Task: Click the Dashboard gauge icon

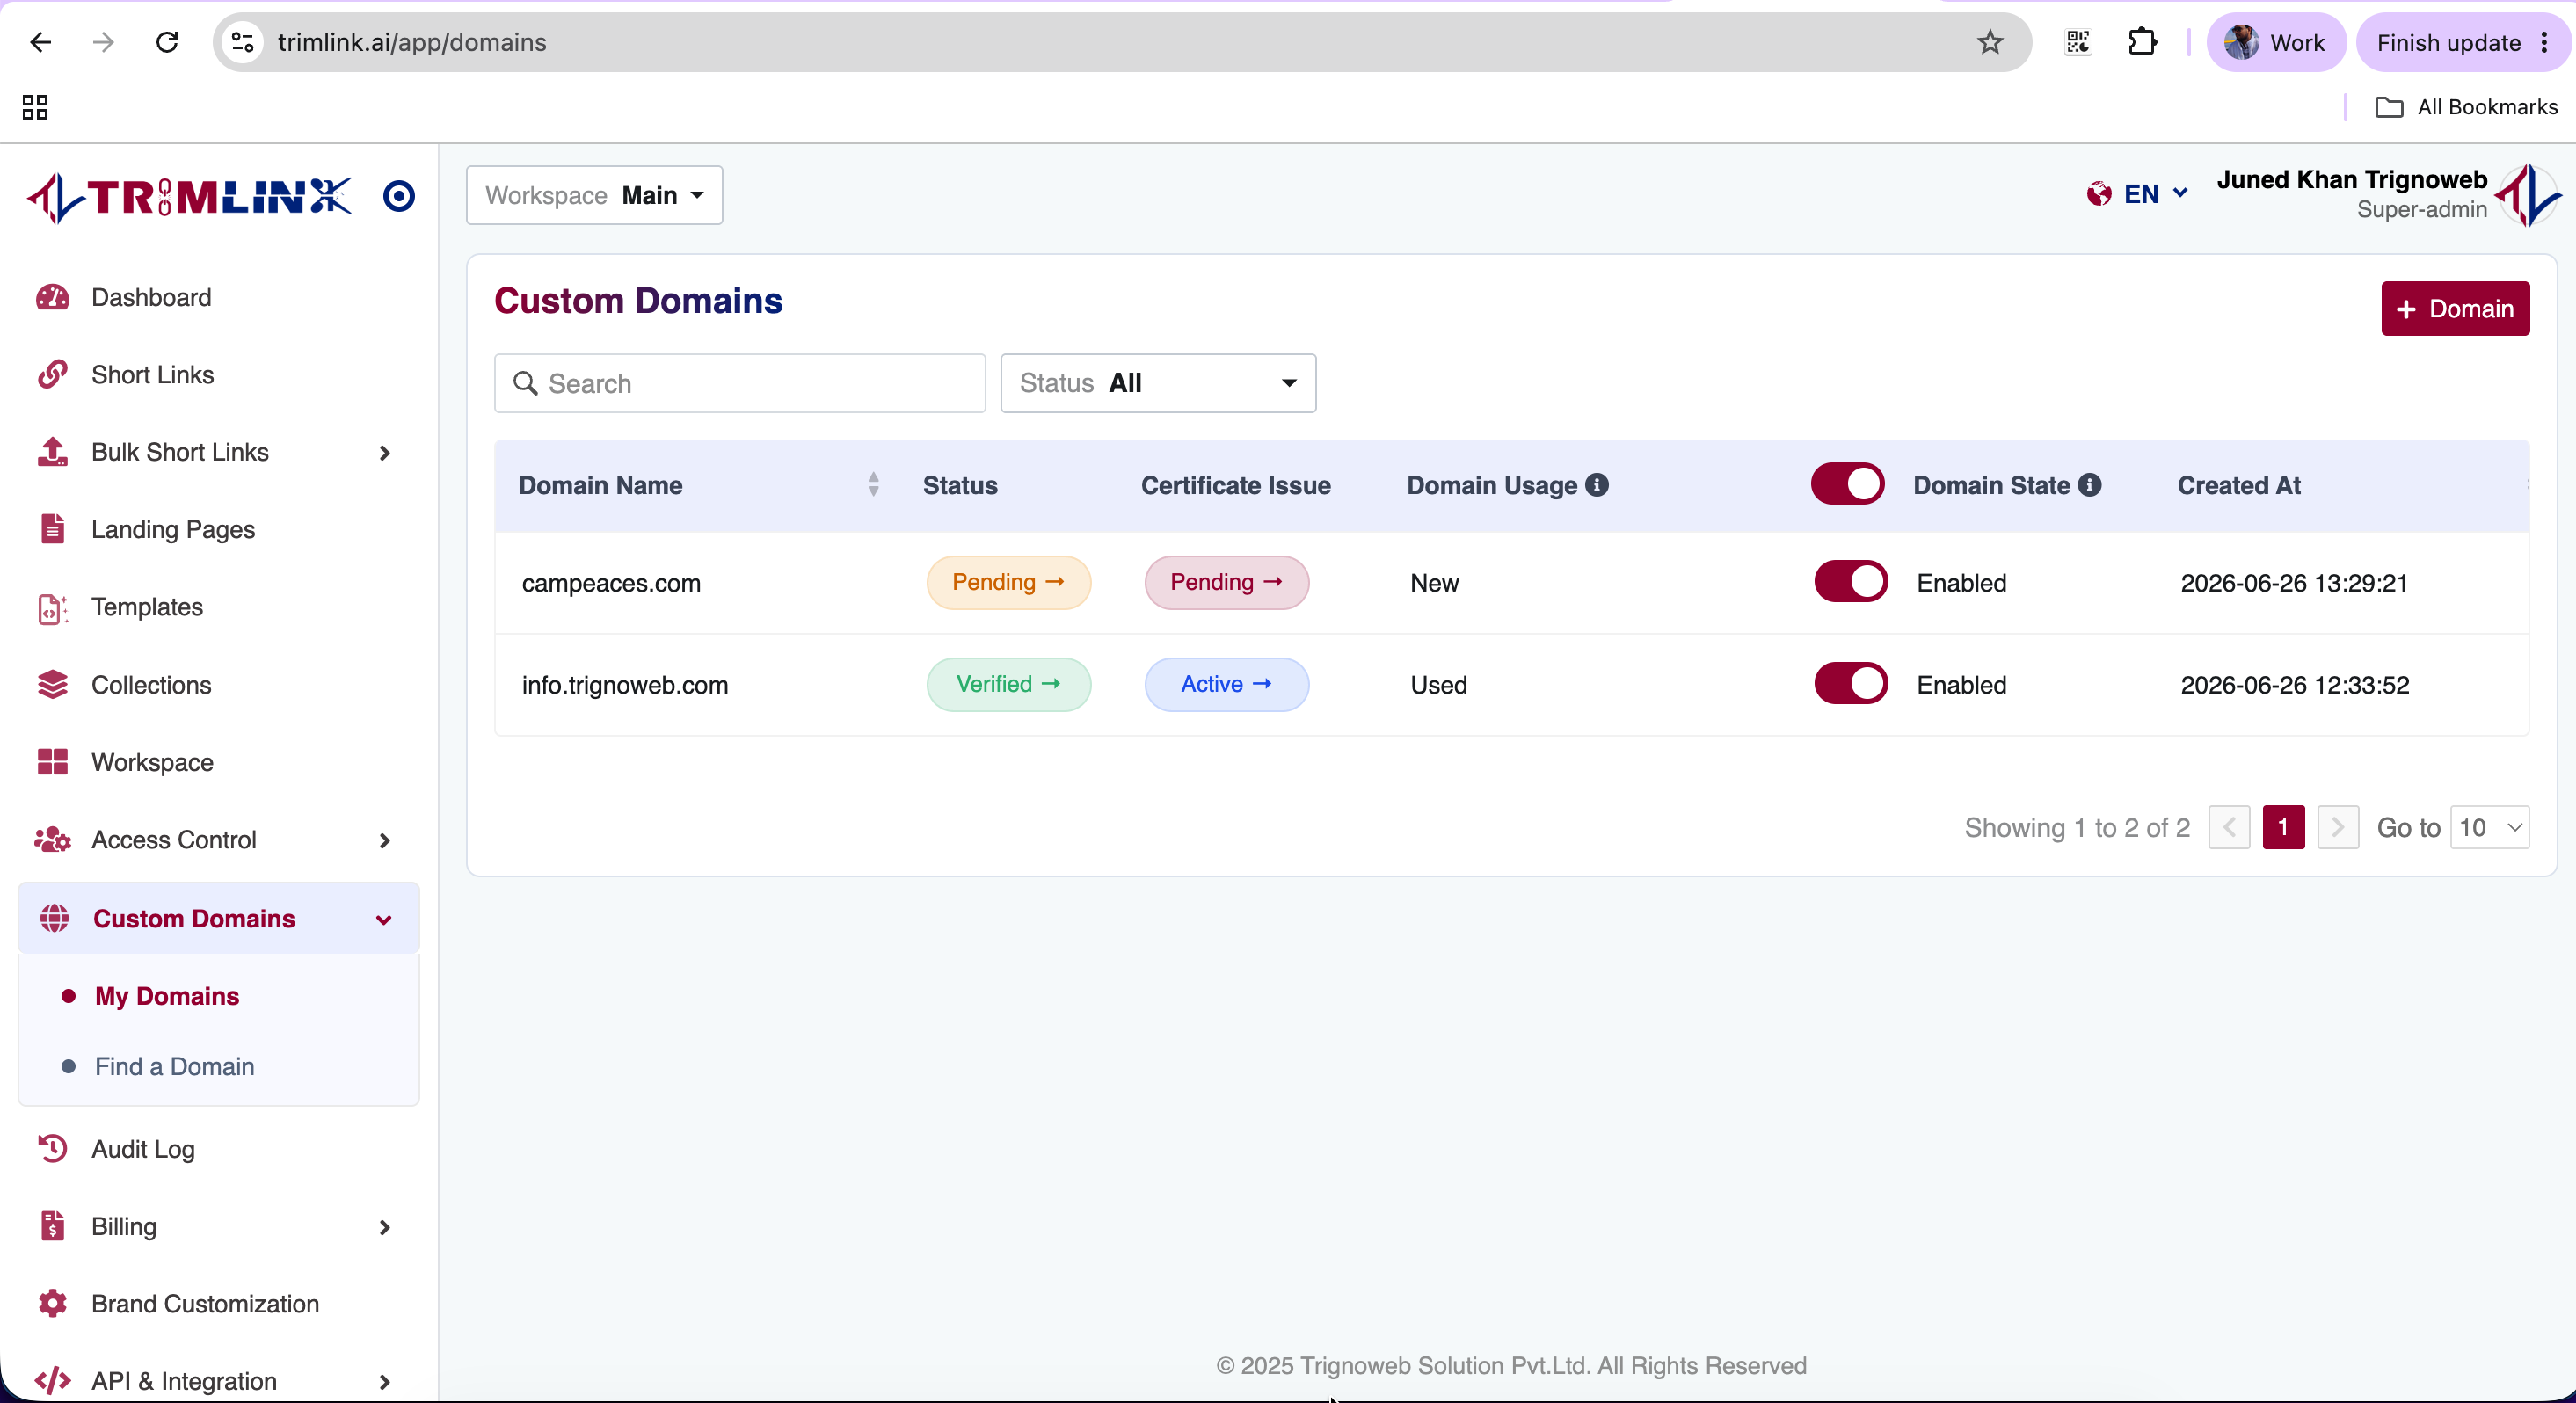Action: coord(52,297)
